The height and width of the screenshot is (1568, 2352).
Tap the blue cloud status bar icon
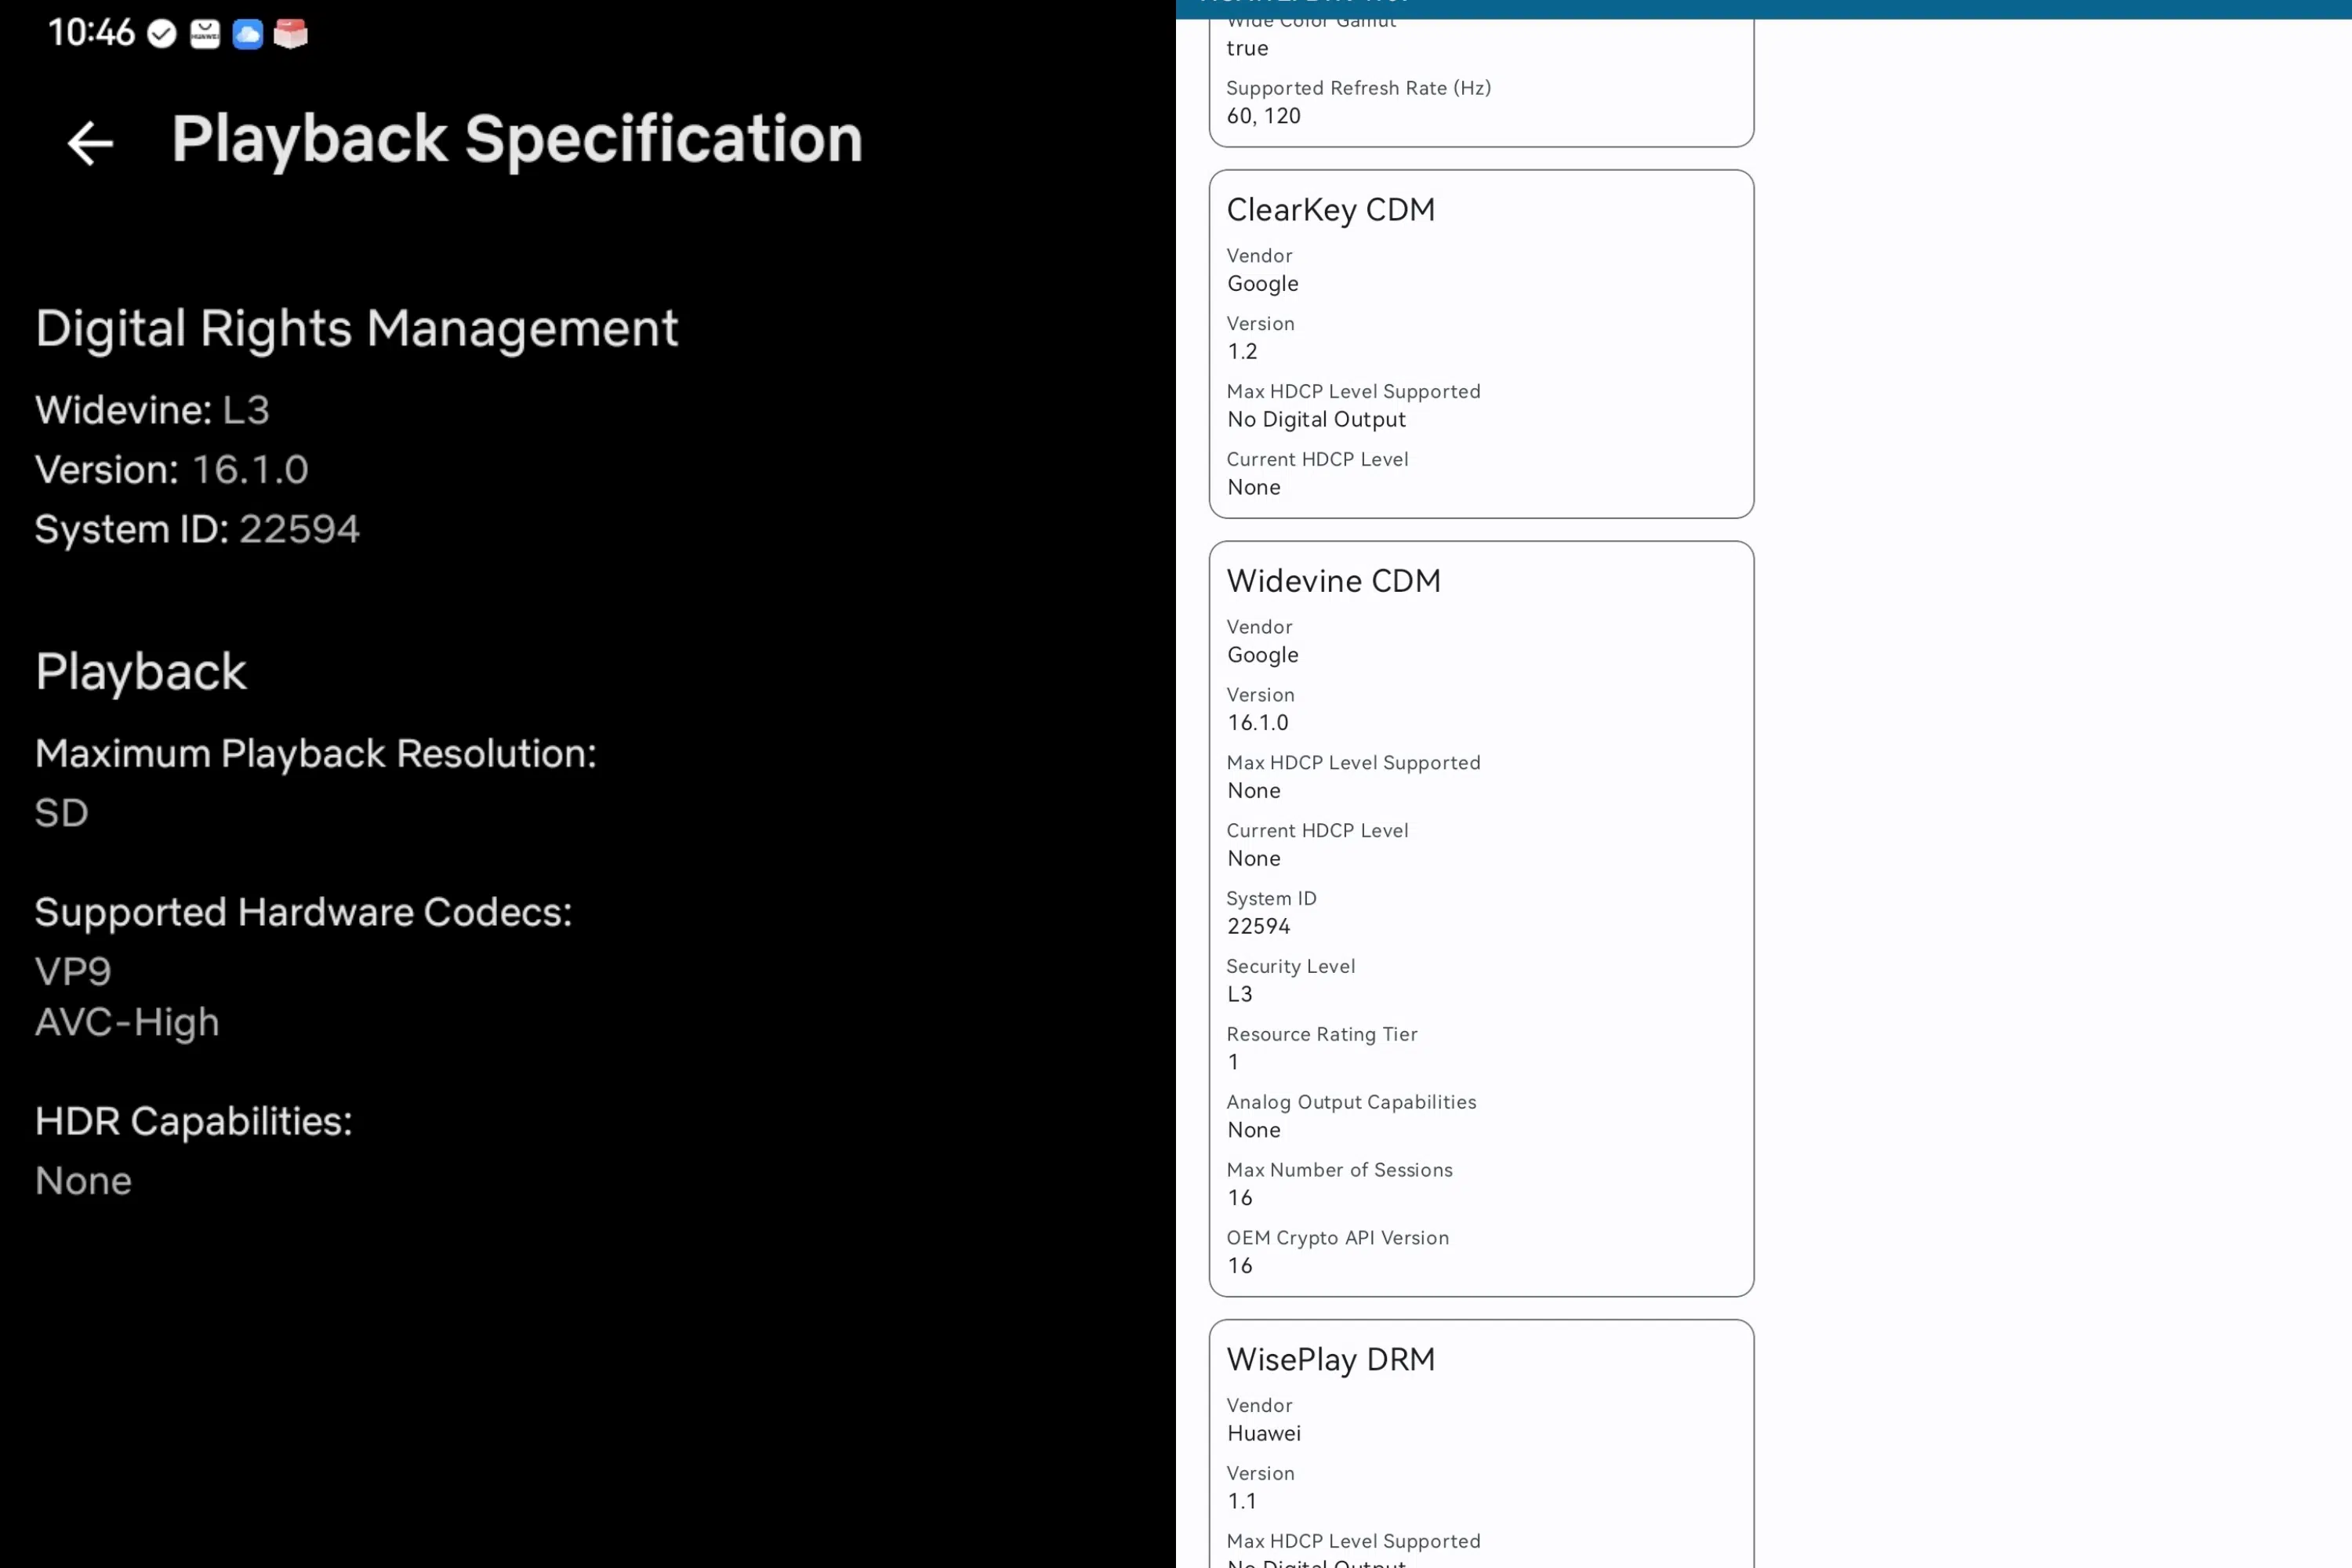click(247, 35)
